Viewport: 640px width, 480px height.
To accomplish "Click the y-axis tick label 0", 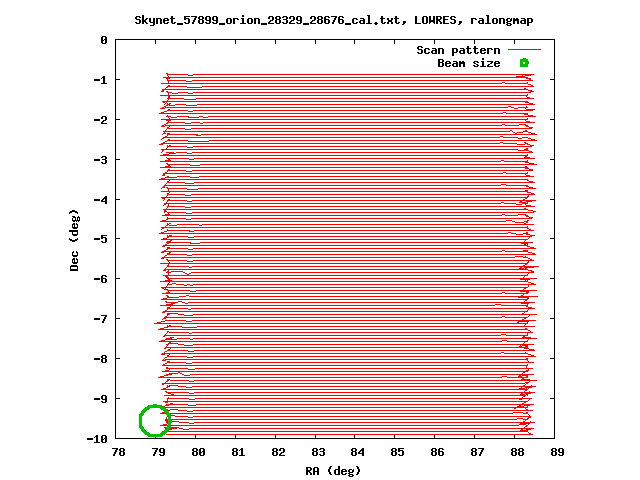I will click(x=104, y=40).
